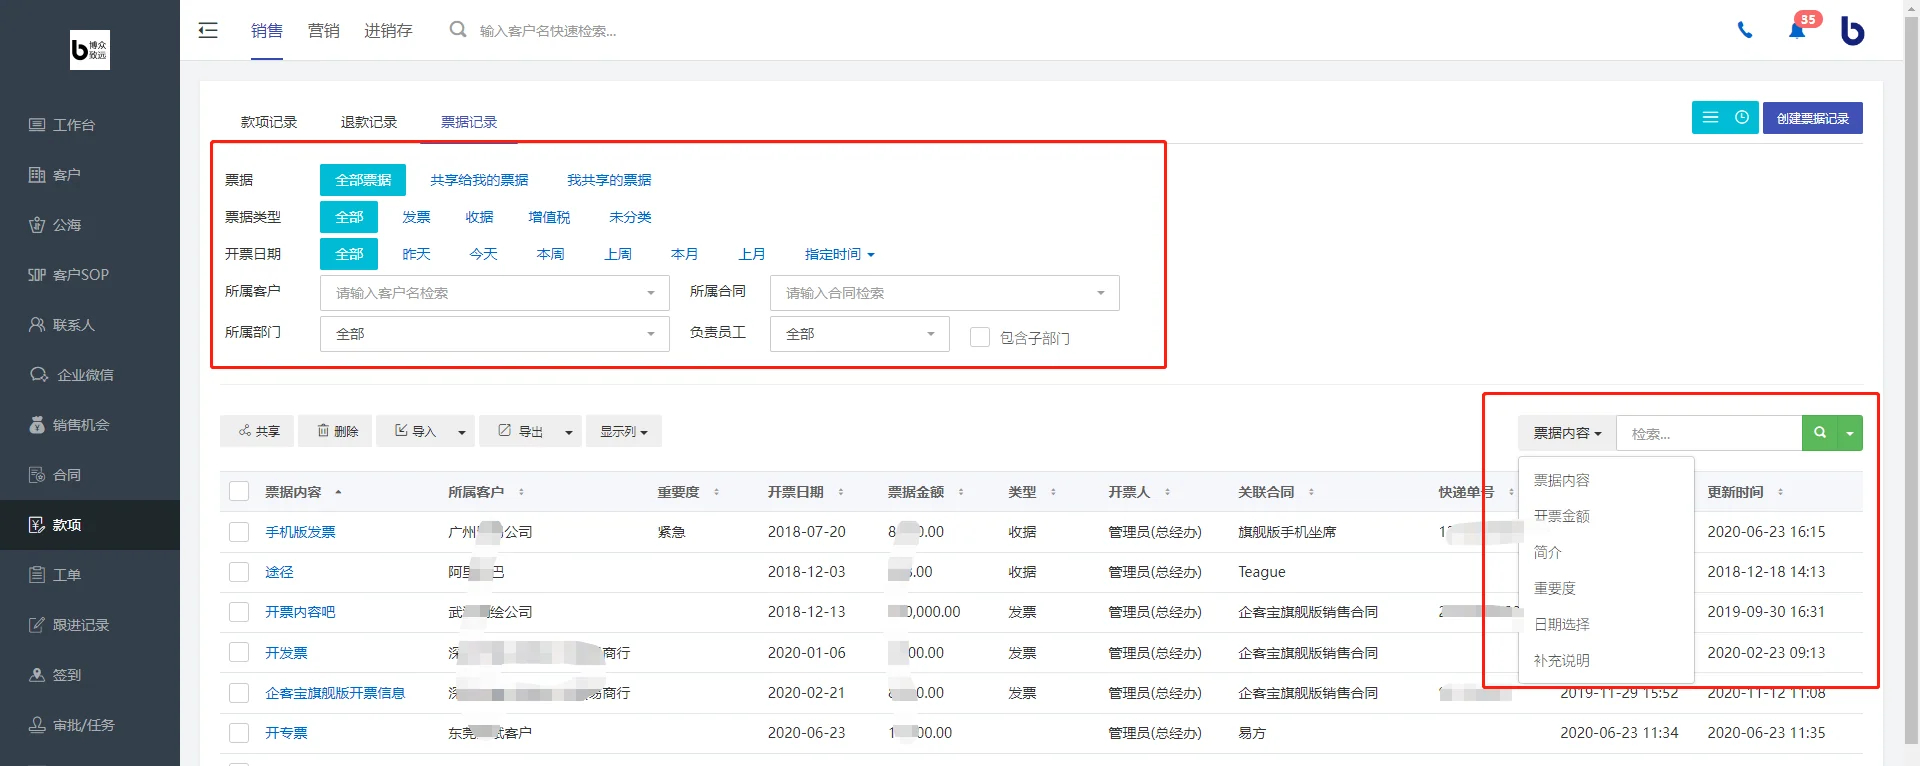
Task: Click the clock history icon button
Action: 1742,118
